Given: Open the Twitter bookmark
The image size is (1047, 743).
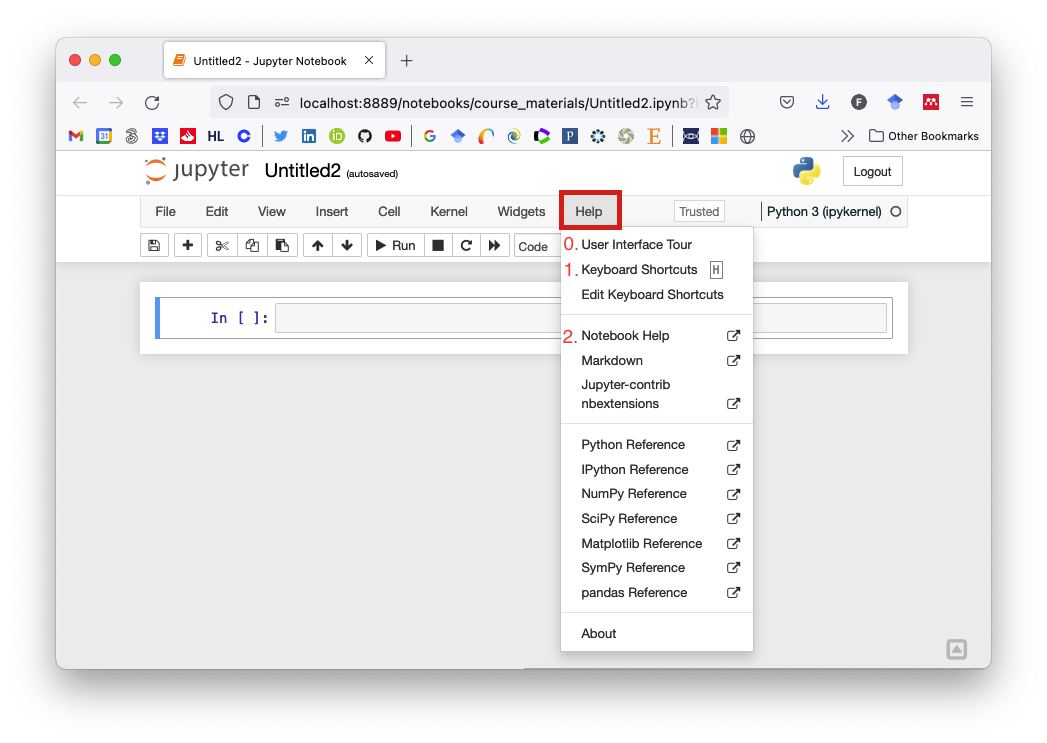Looking at the screenshot, I should [280, 136].
